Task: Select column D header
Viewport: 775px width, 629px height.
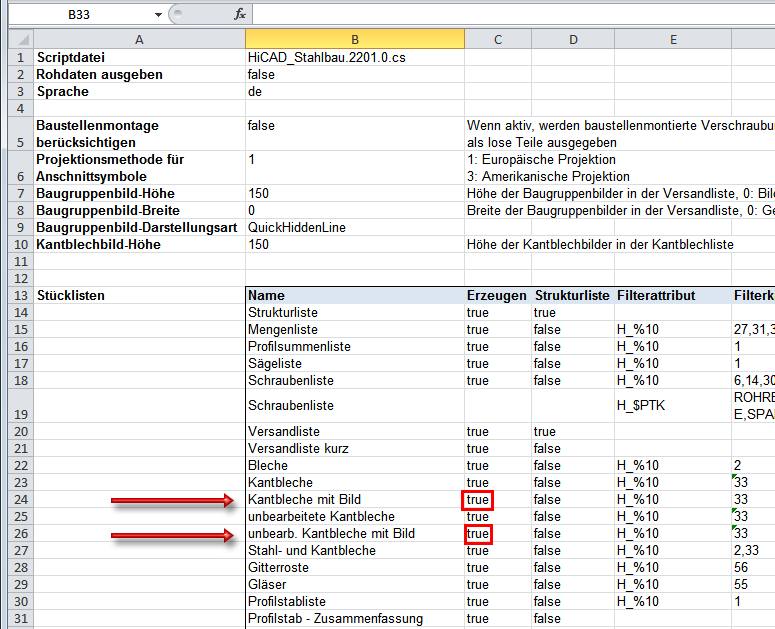Action: (572, 39)
